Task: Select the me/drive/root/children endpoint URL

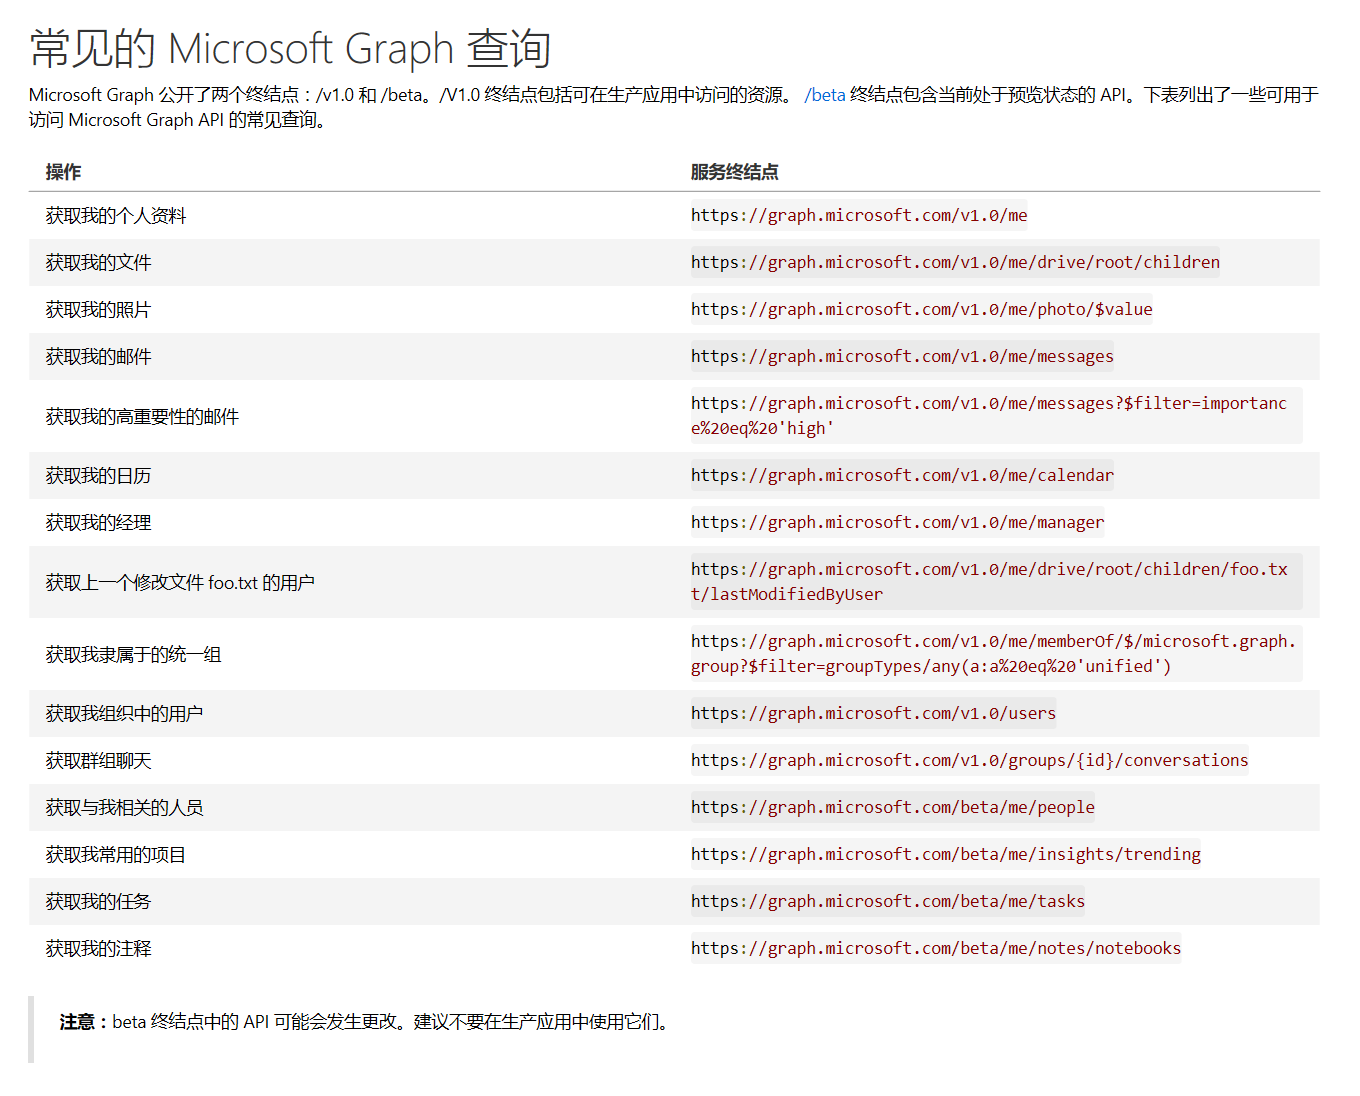Action: (954, 262)
